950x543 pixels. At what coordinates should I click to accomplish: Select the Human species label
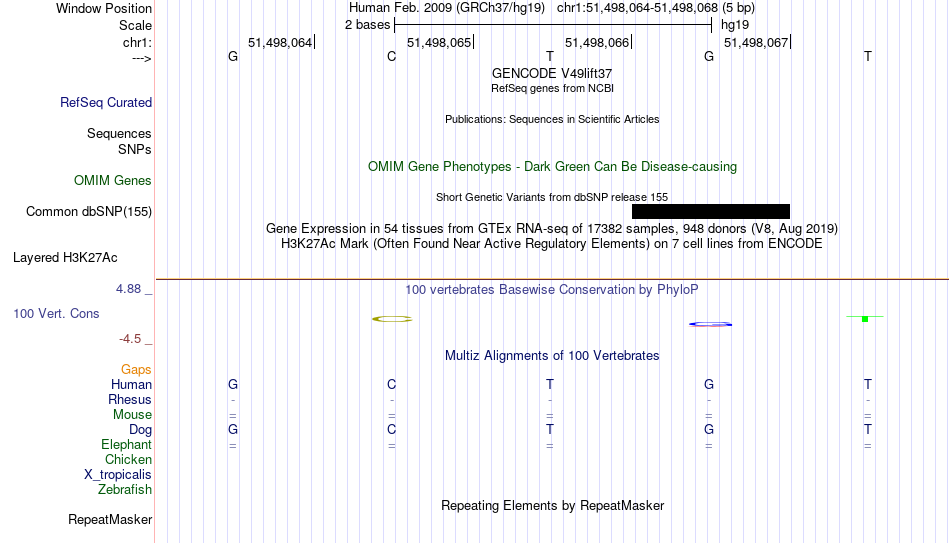point(131,384)
